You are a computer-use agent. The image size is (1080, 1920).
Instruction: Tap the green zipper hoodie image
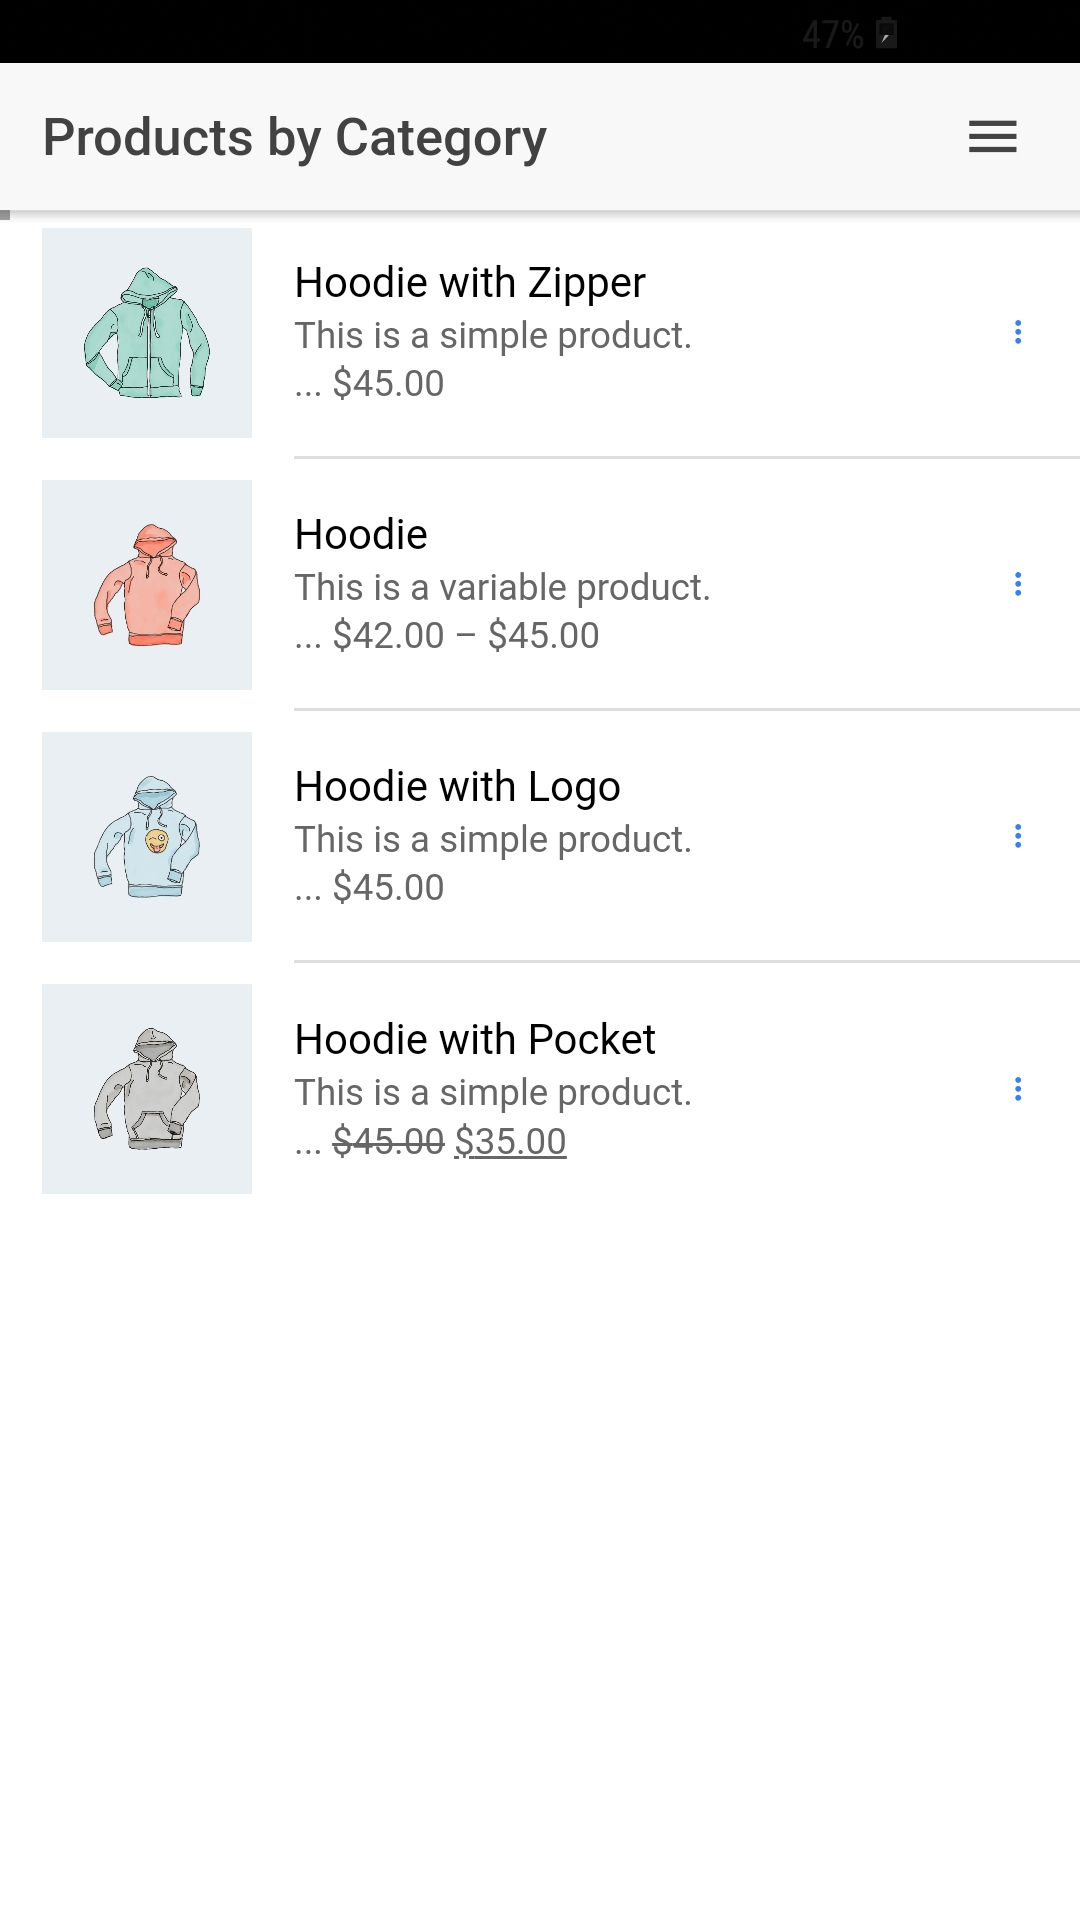point(147,333)
